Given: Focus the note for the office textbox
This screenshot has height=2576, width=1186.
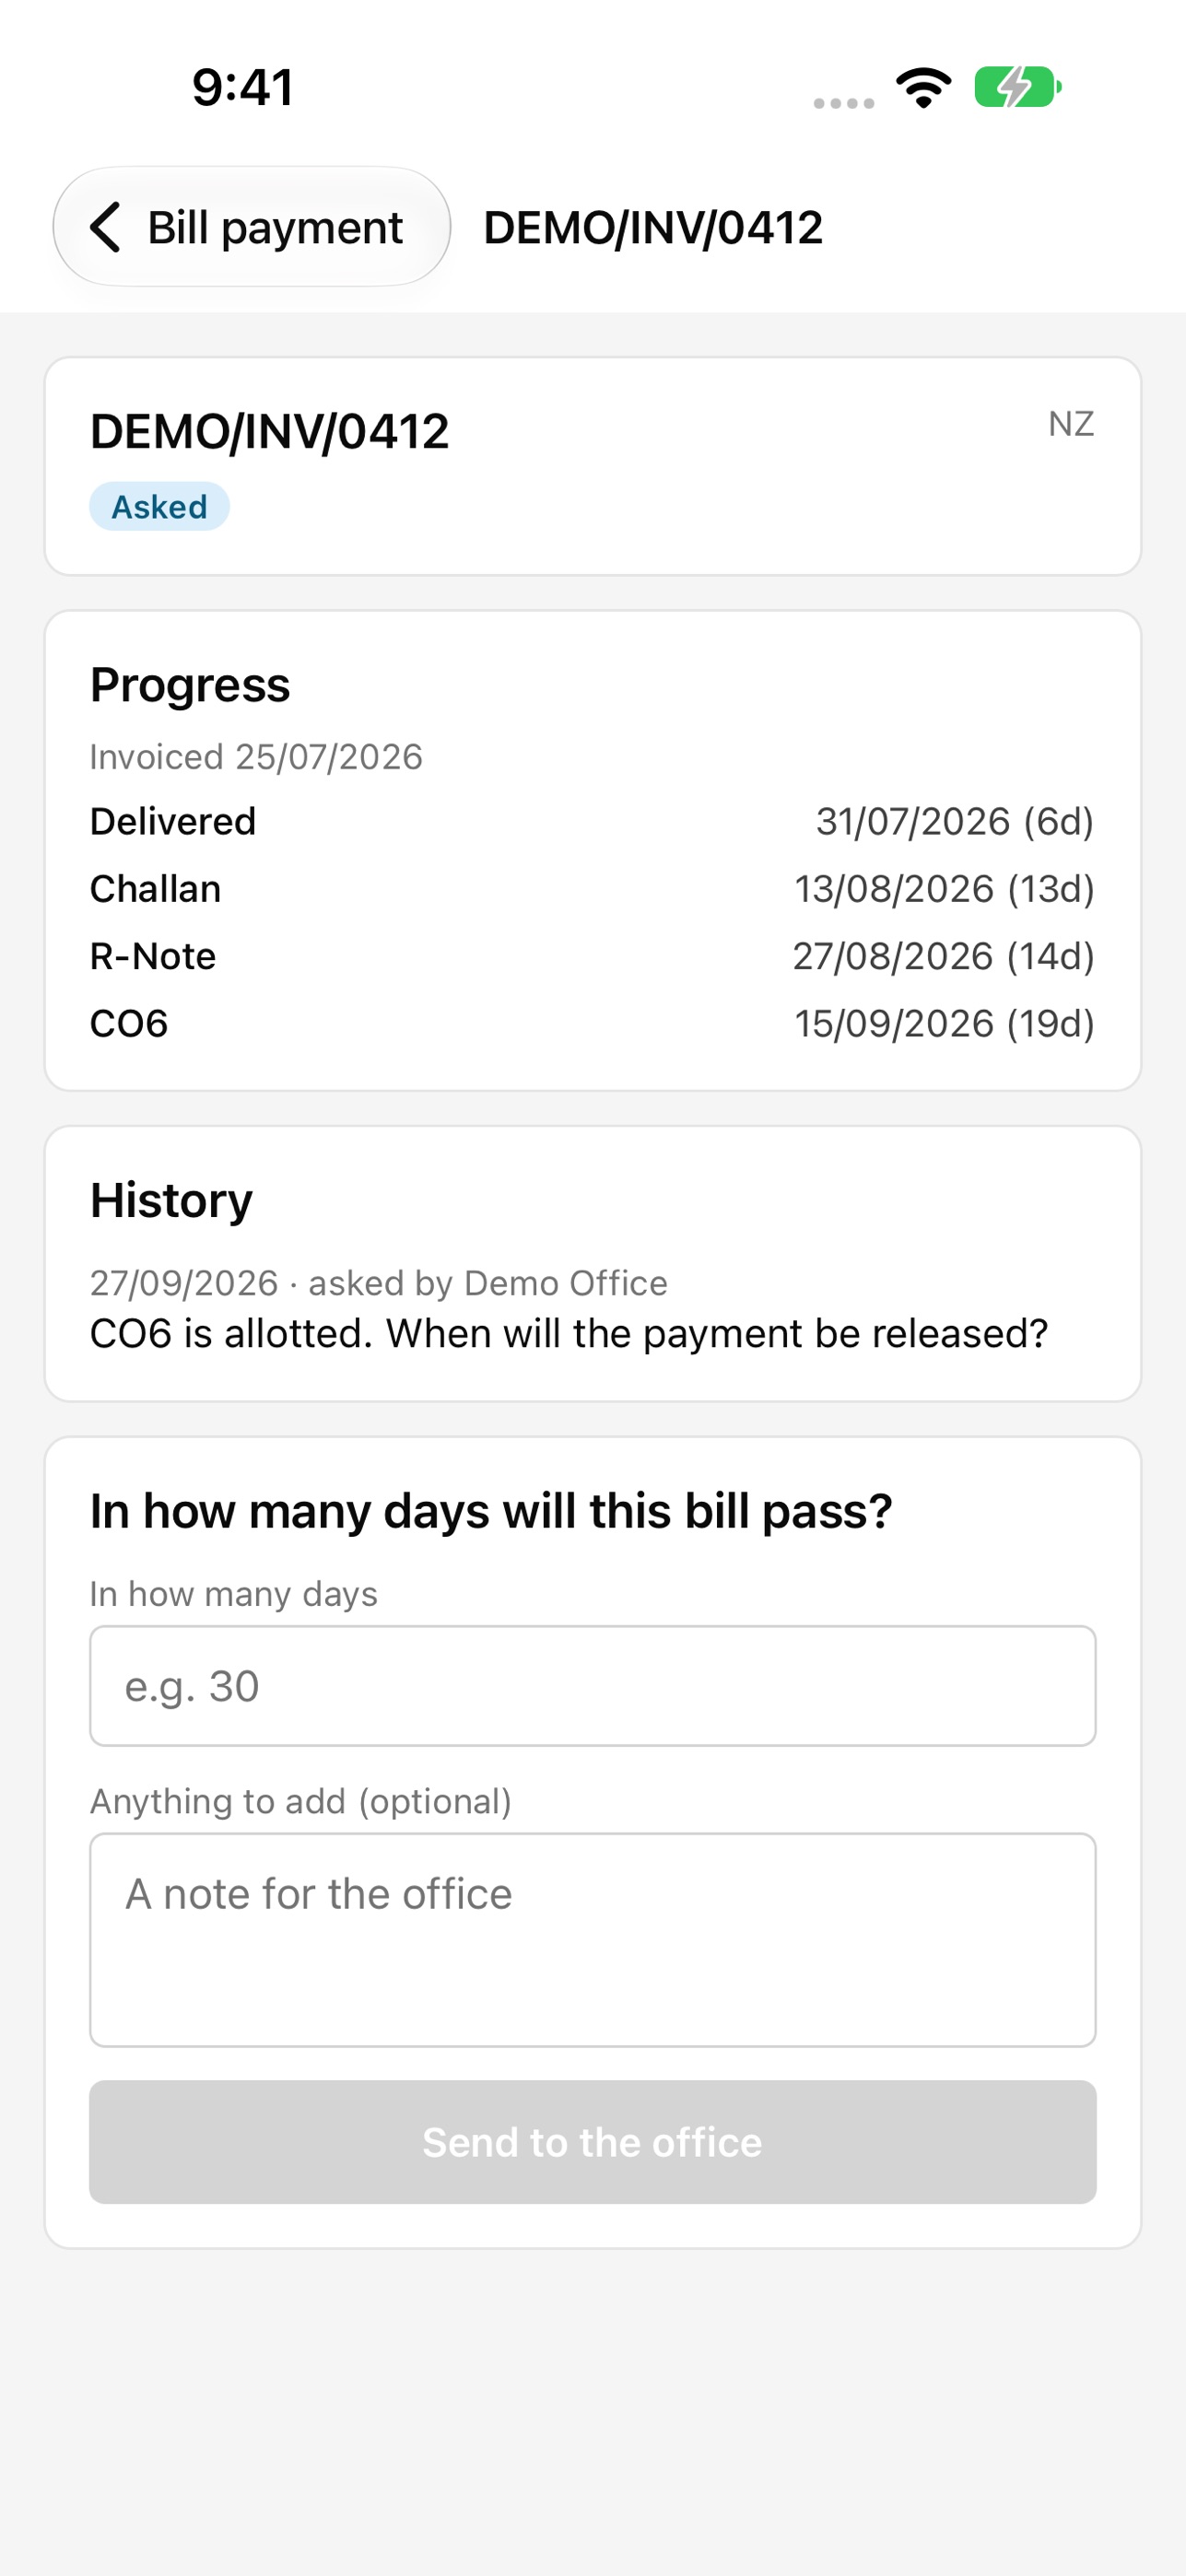Looking at the screenshot, I should tap(593, 1940).
